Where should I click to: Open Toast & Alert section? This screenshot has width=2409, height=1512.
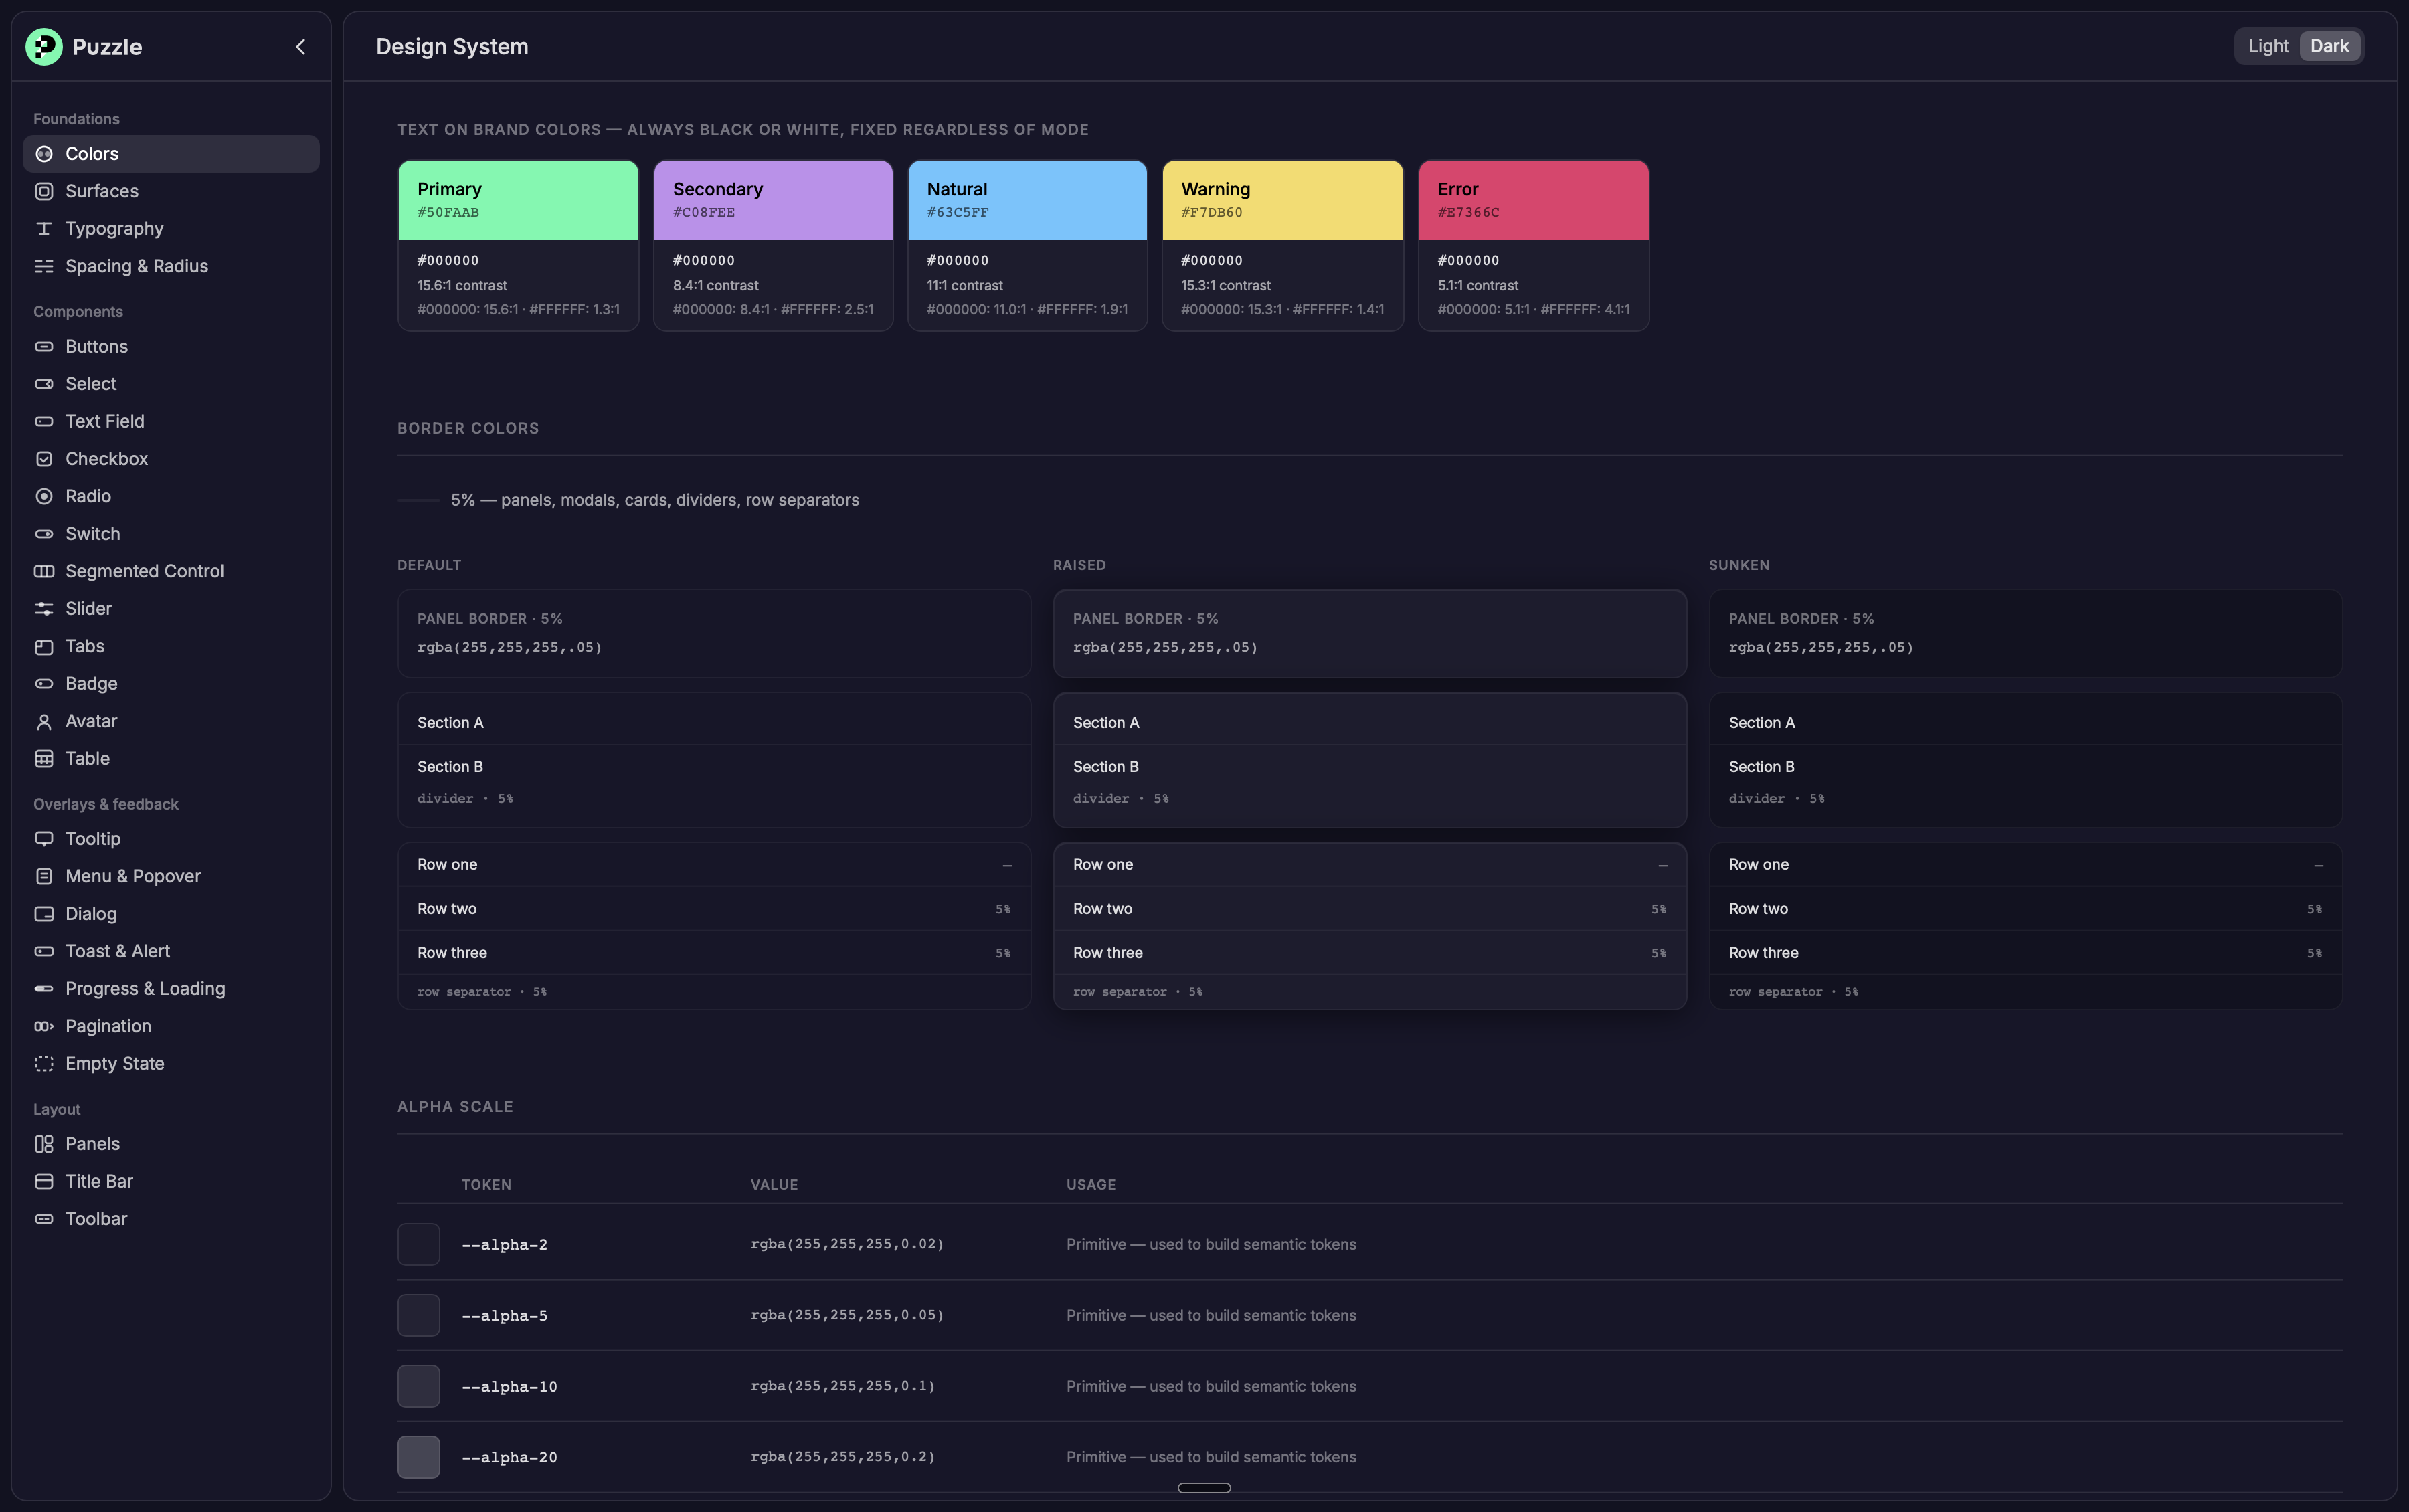pyautogui.click(x=171, y=952)
